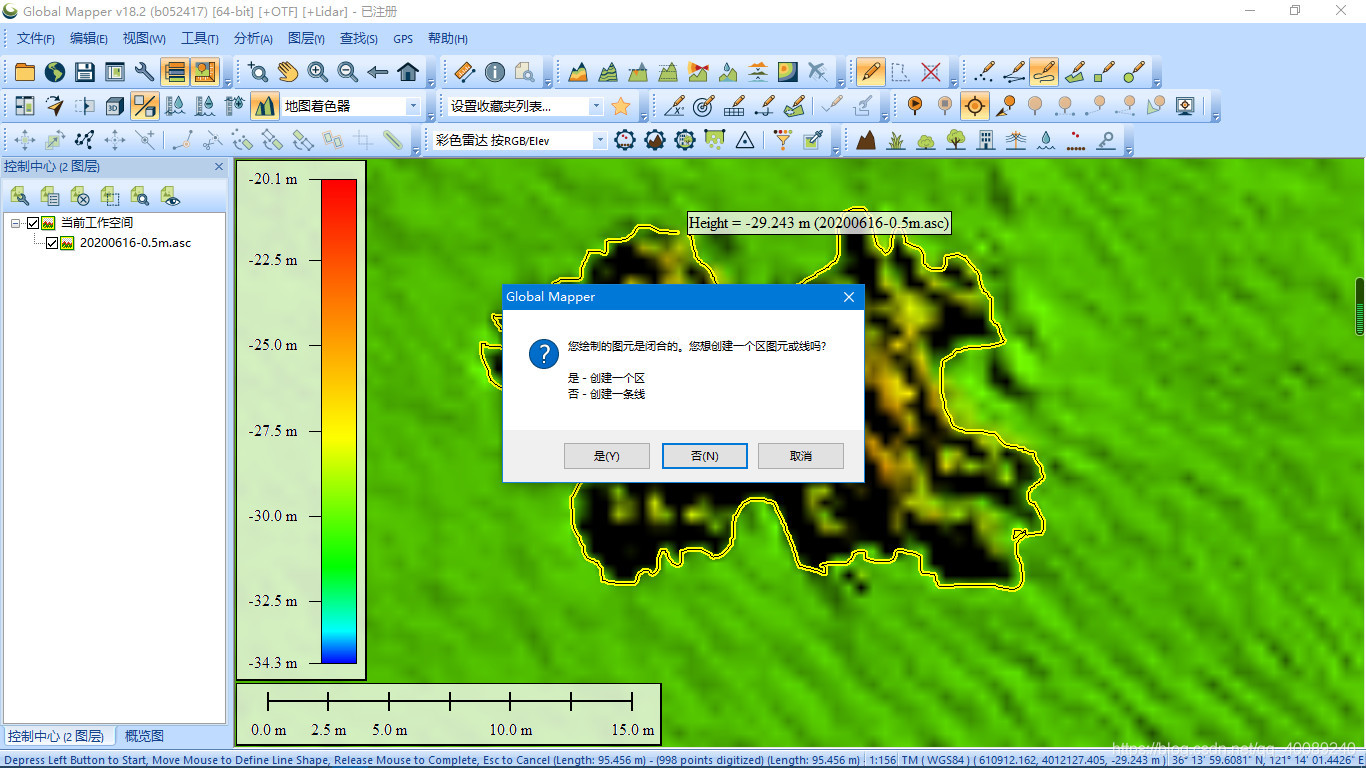The height and width of the screenshot is (768, 1366).
Task: Click the remove layer icon in Control Center
Action: click(x=80, y=196)
